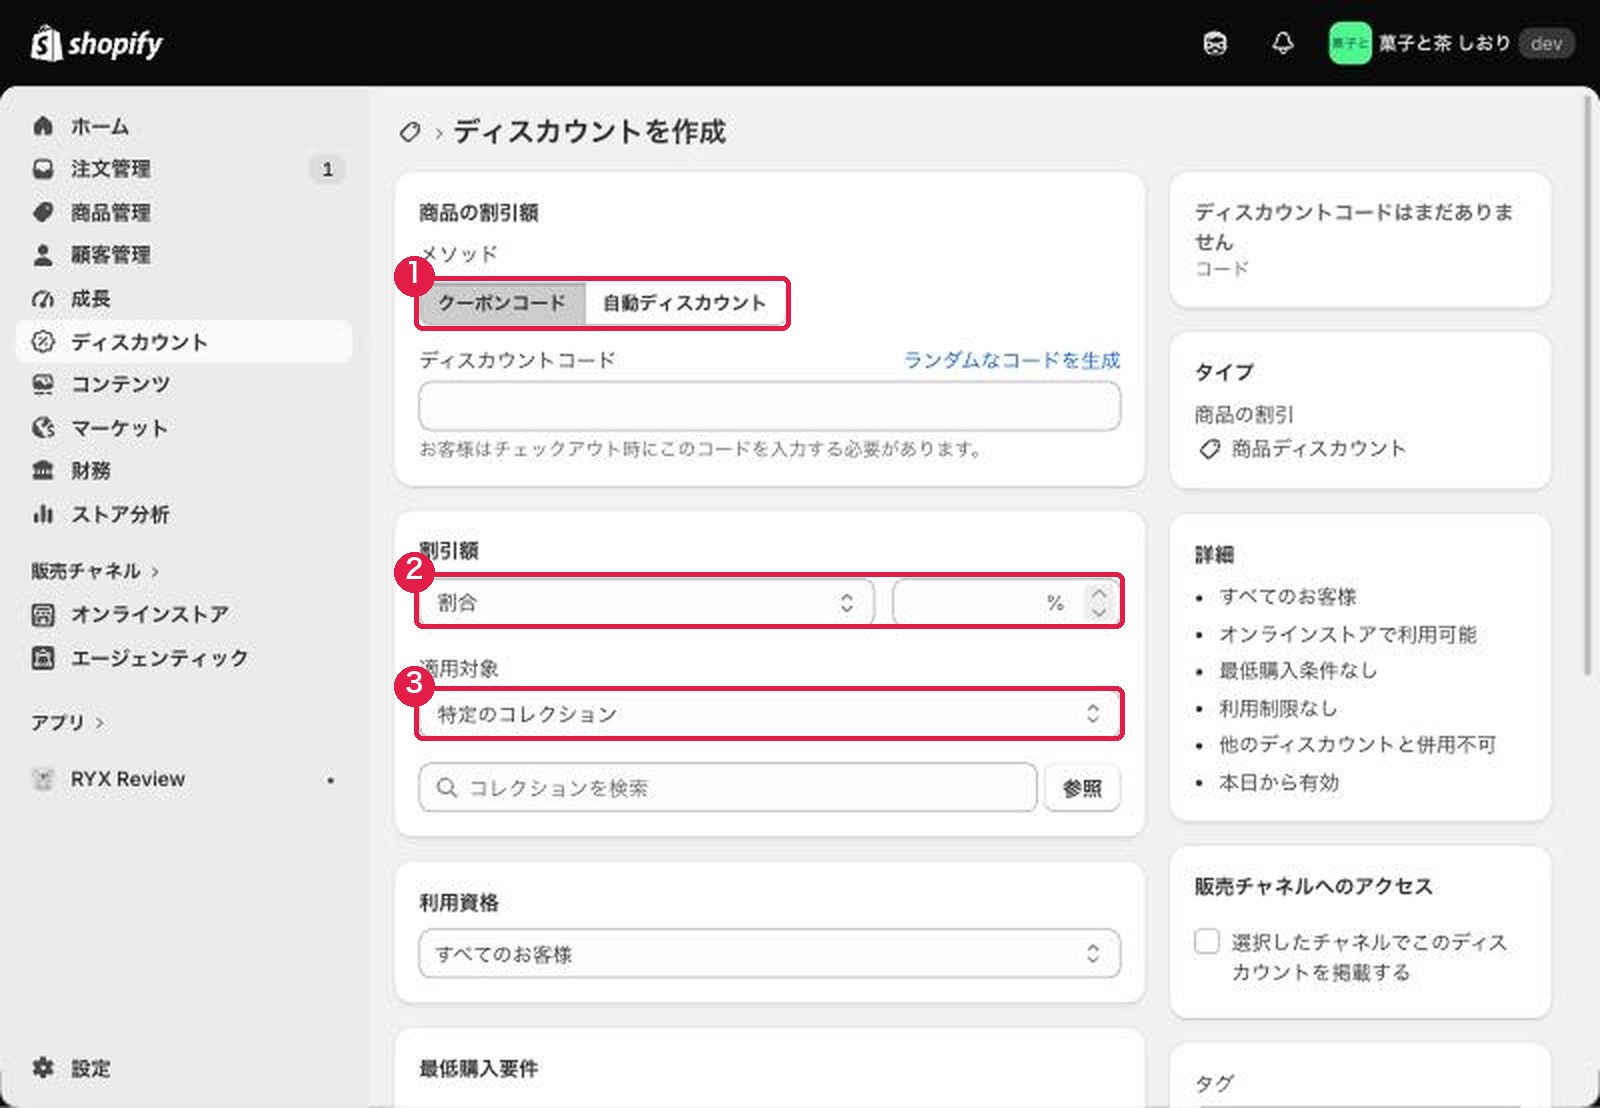Image resolution: width=1600 pixels, height=1108 pixels.
Task: Click the 注文管理 inbox icon
Action: point(43,169)
